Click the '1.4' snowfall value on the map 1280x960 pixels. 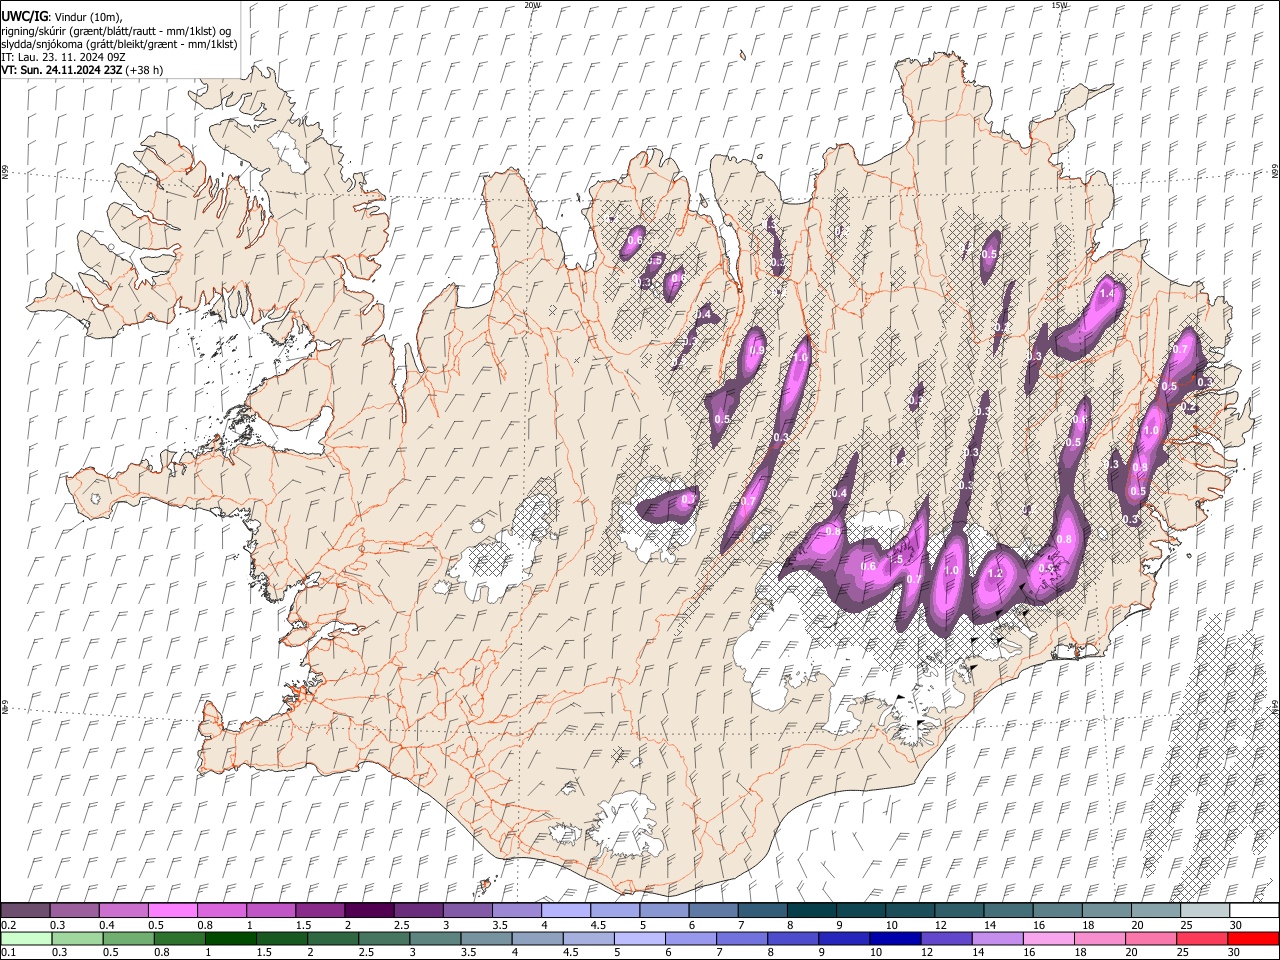tap(1106, 294)
